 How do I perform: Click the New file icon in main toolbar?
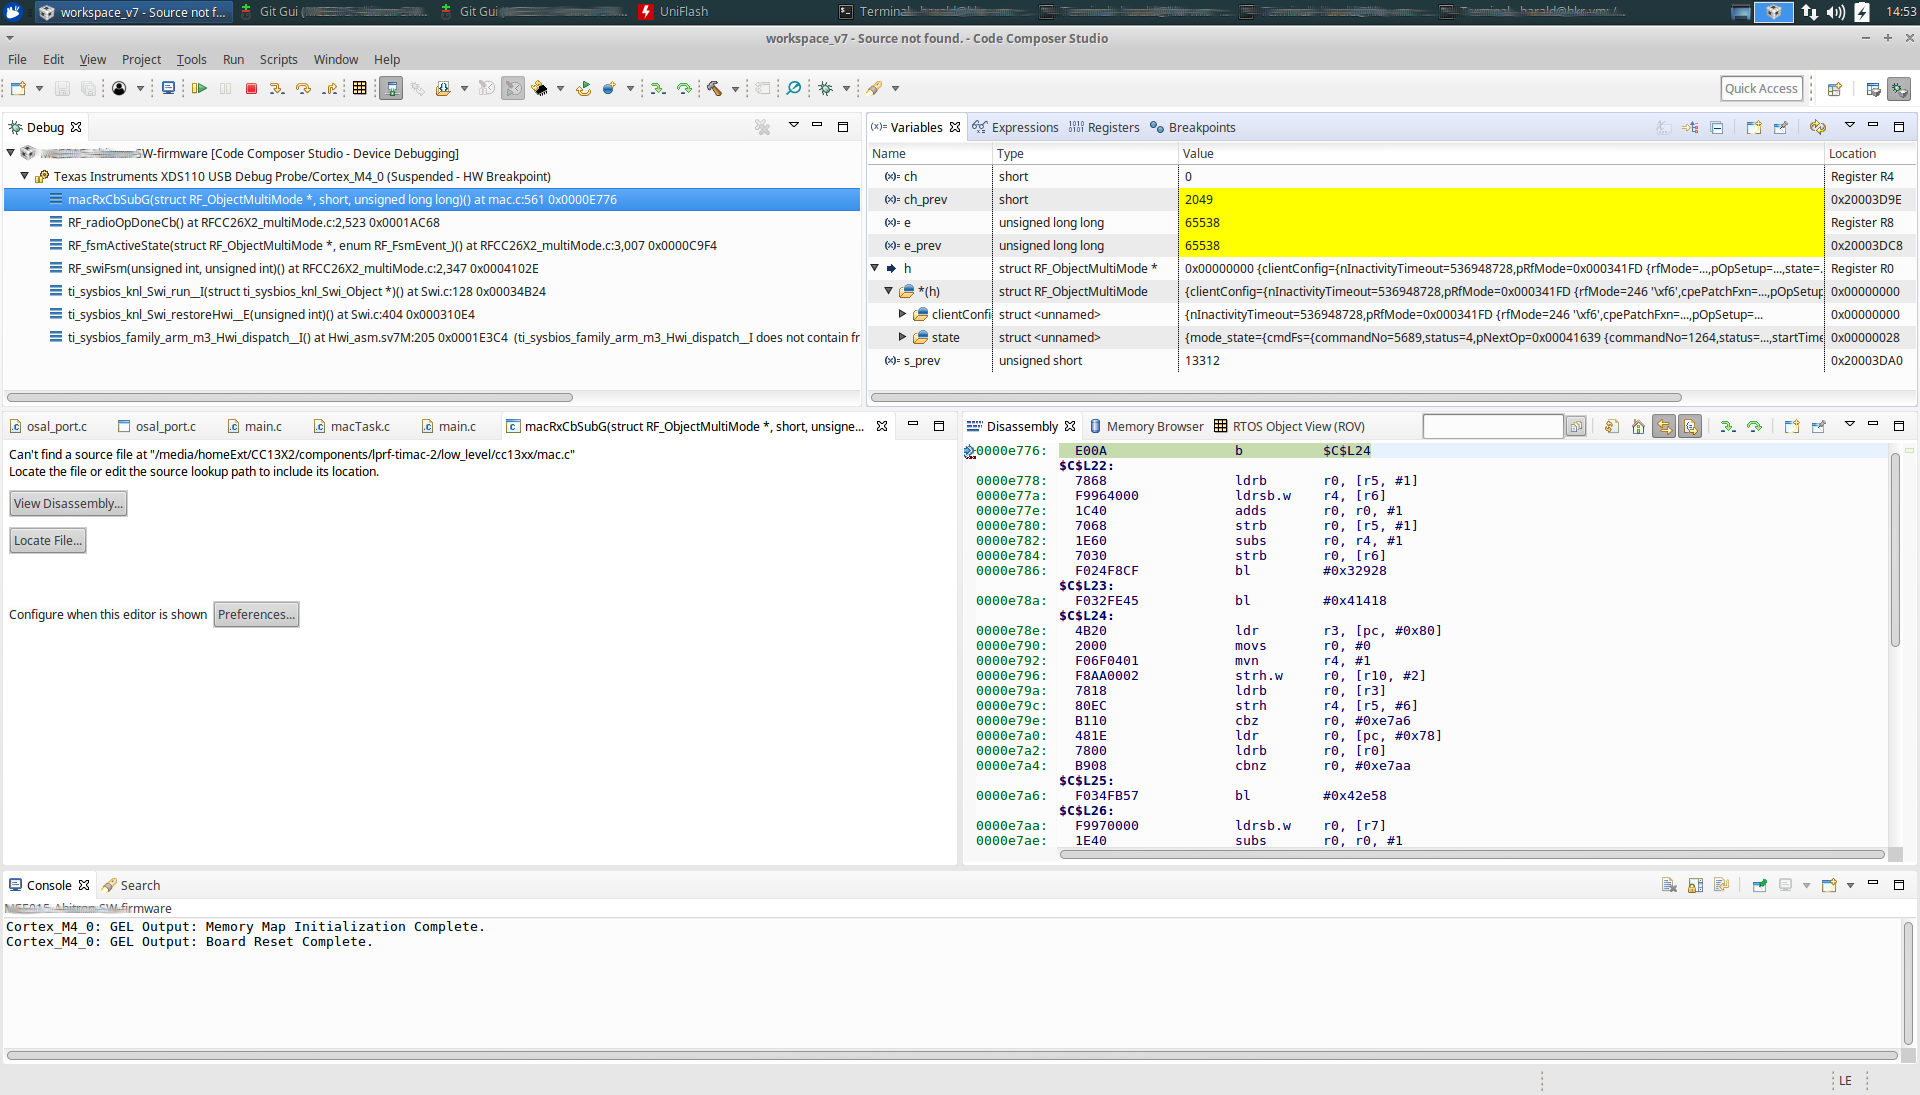pyautogui.click(x=19, y=89)
